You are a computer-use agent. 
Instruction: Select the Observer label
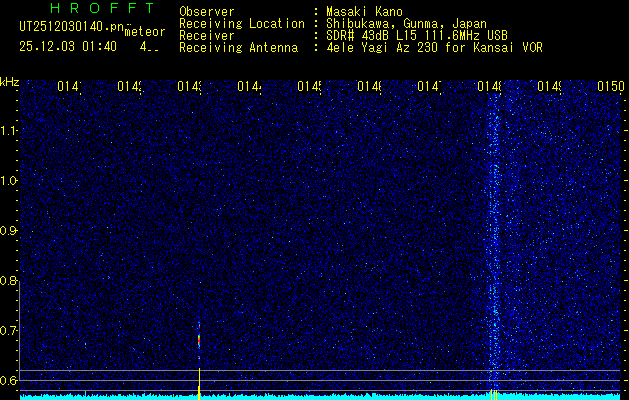coord(207,12)
